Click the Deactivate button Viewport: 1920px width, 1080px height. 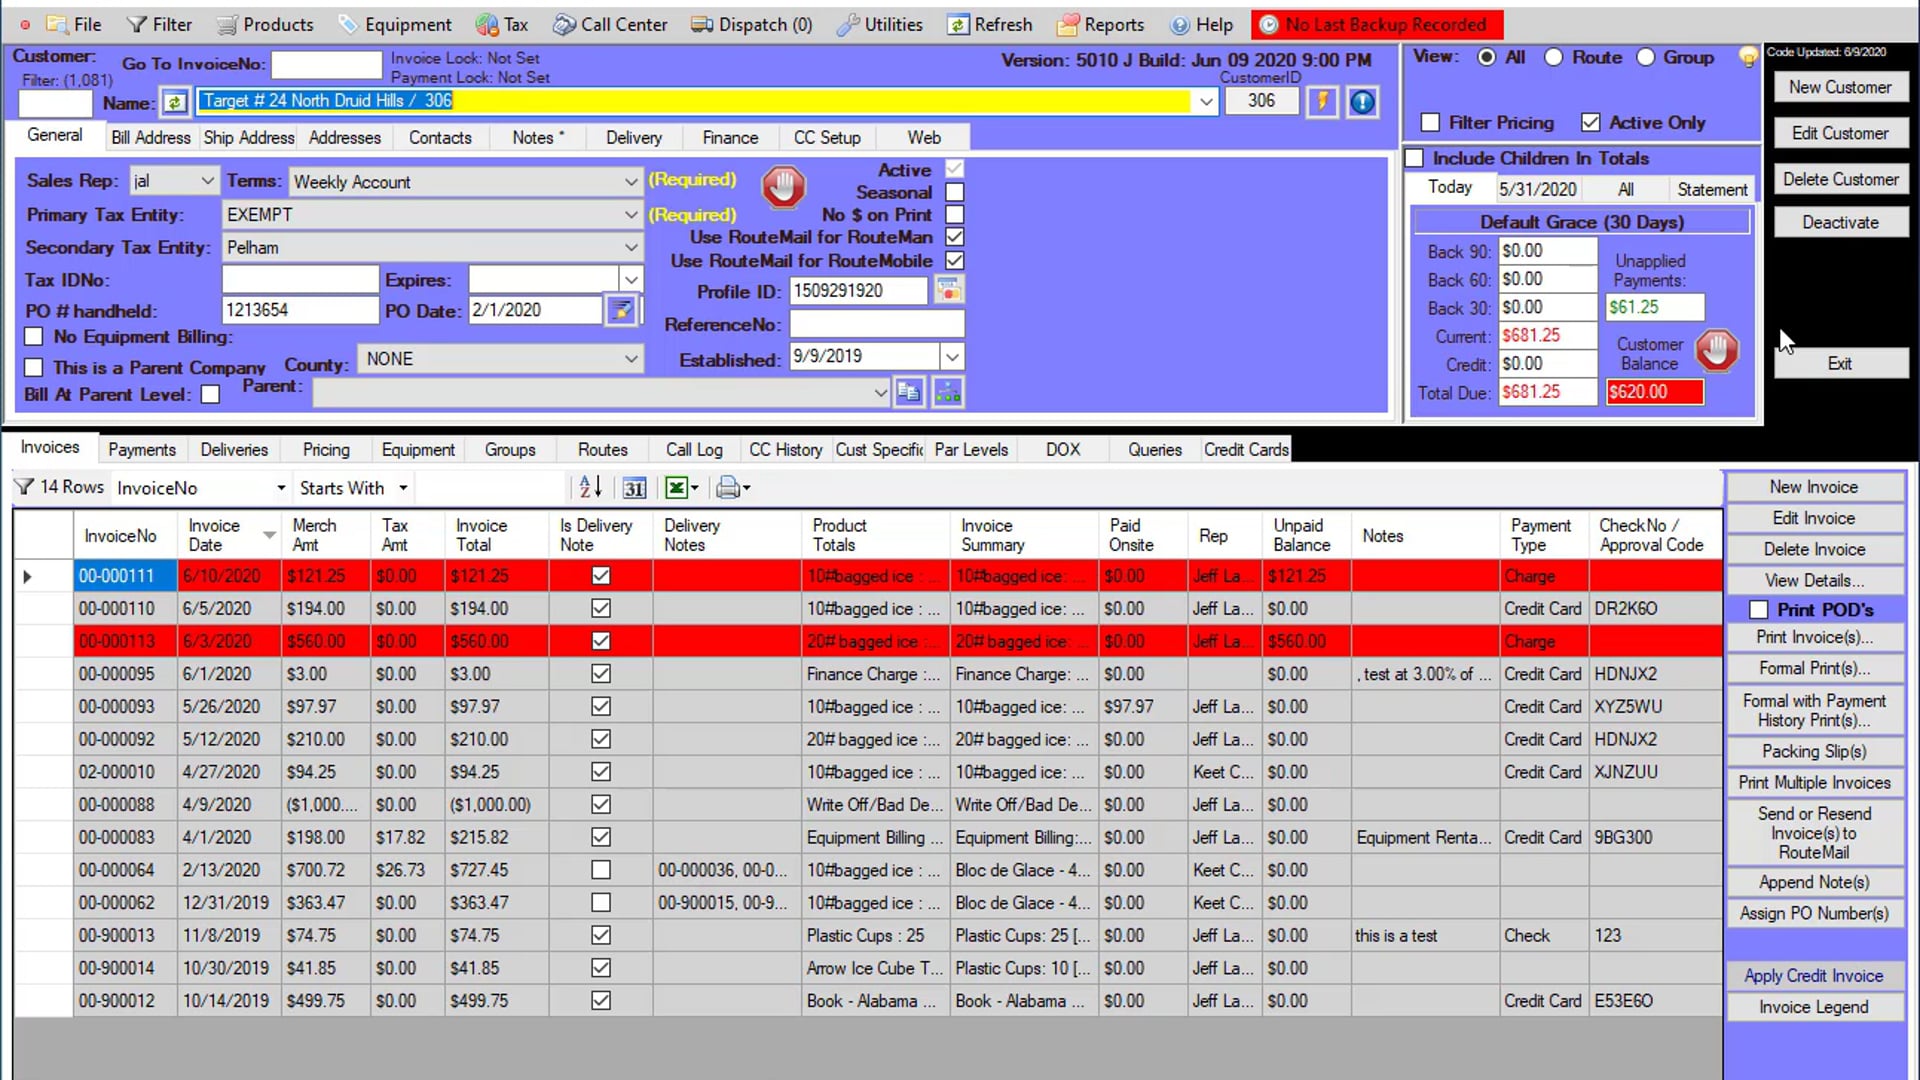(x=1840, y=222)
